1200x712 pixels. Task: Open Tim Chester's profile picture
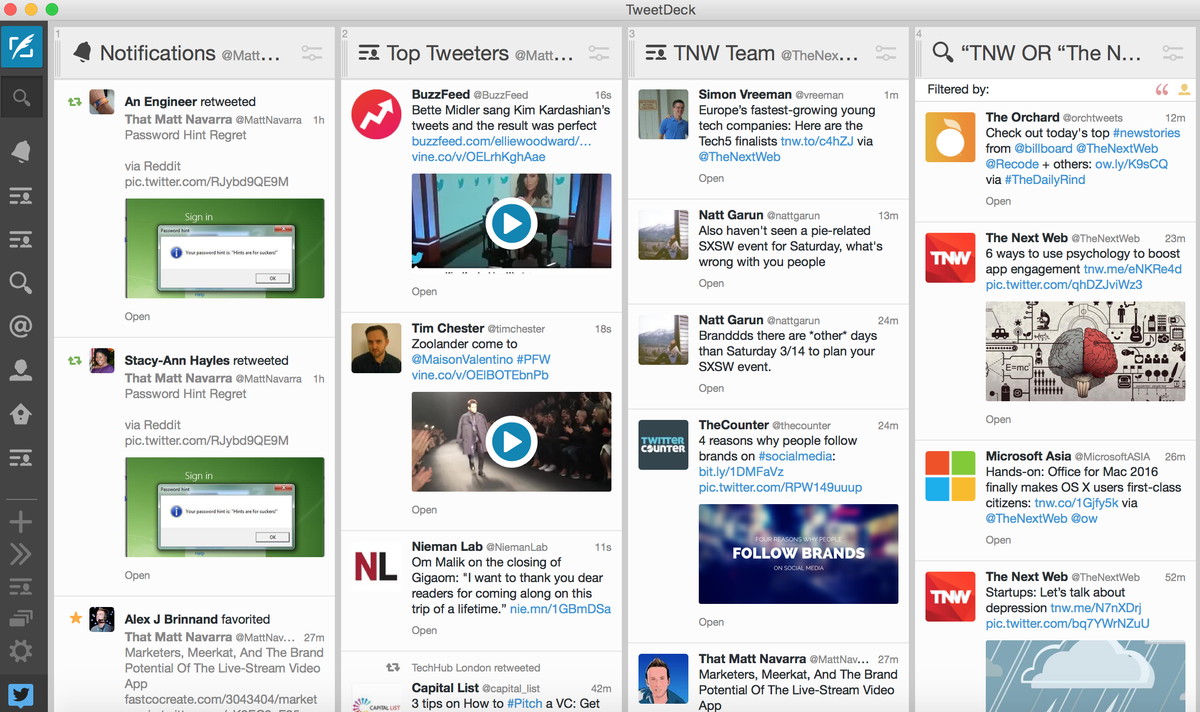[x=376, y=347]
